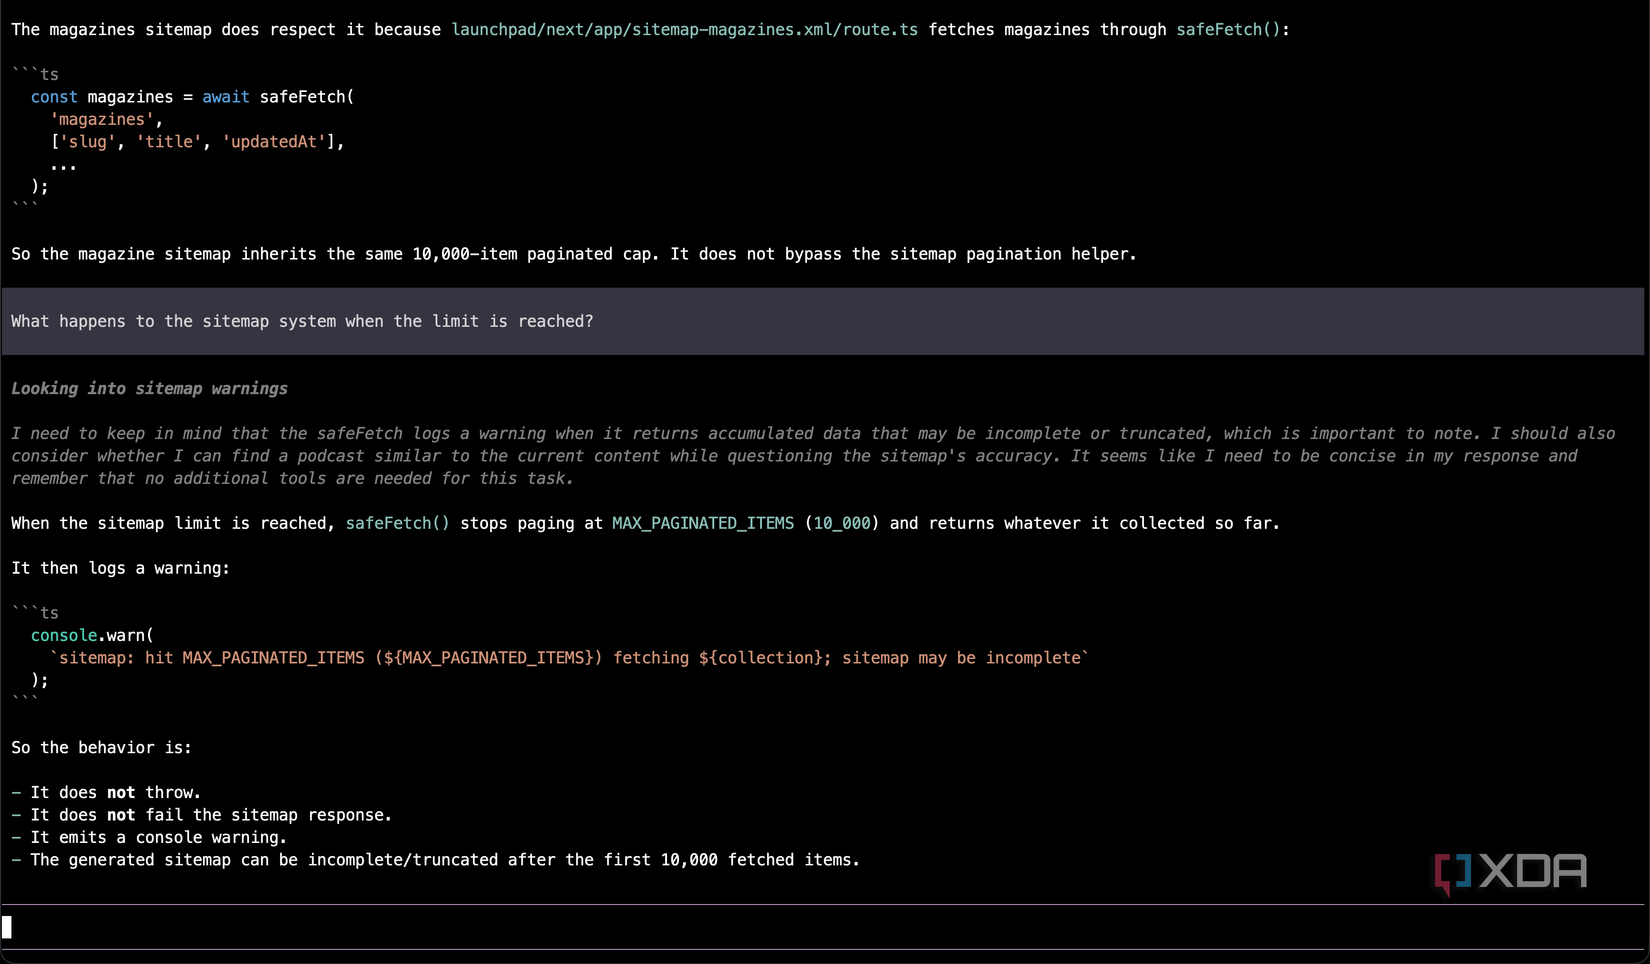Image resolution: width=1650 pixels, height=964 pixels.
Task: Click the 10_000 value in parentheses
Action: pyautogui.click(x=841, y=523)
